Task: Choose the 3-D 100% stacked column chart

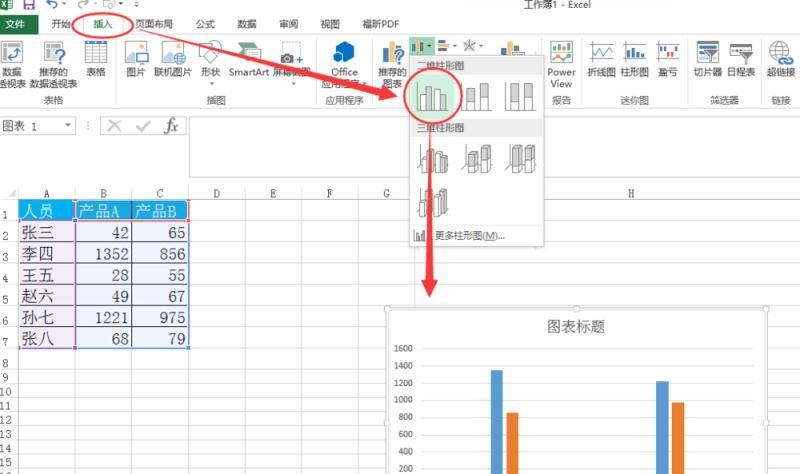Action: pyautogui.click(x=520, y=159)
